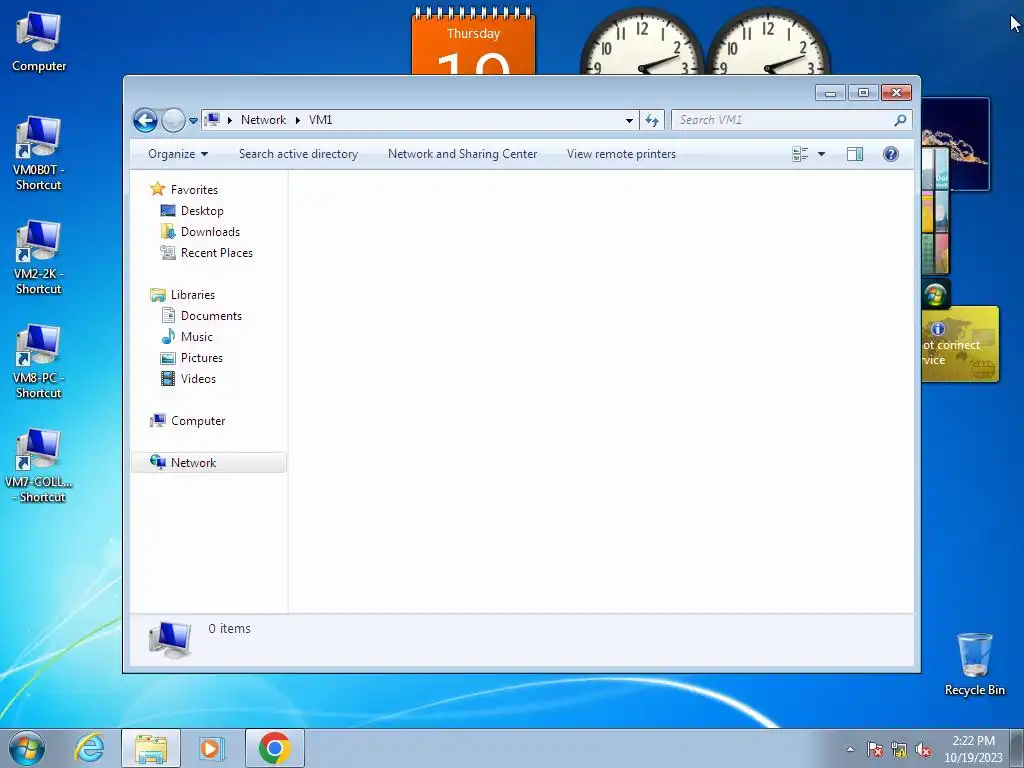The height and width of the screenshot is (768, 1024).
Task: Open the recent pages dropdown arrow
Action: (193, 121)
